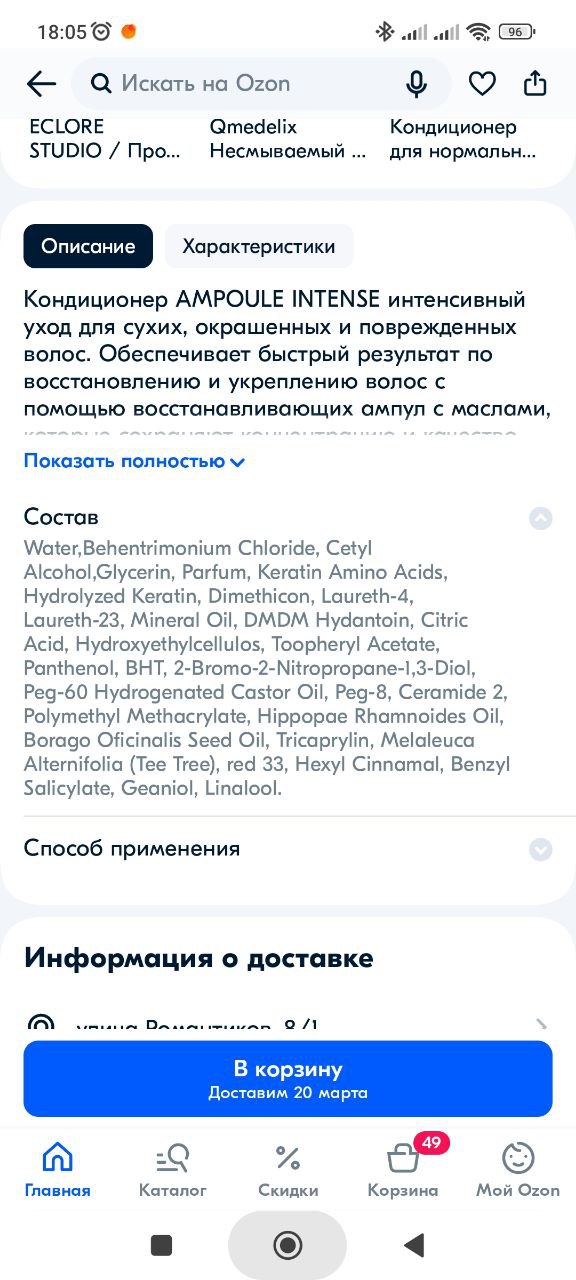
Task: Open the share icon at top right
Action: 536,83
